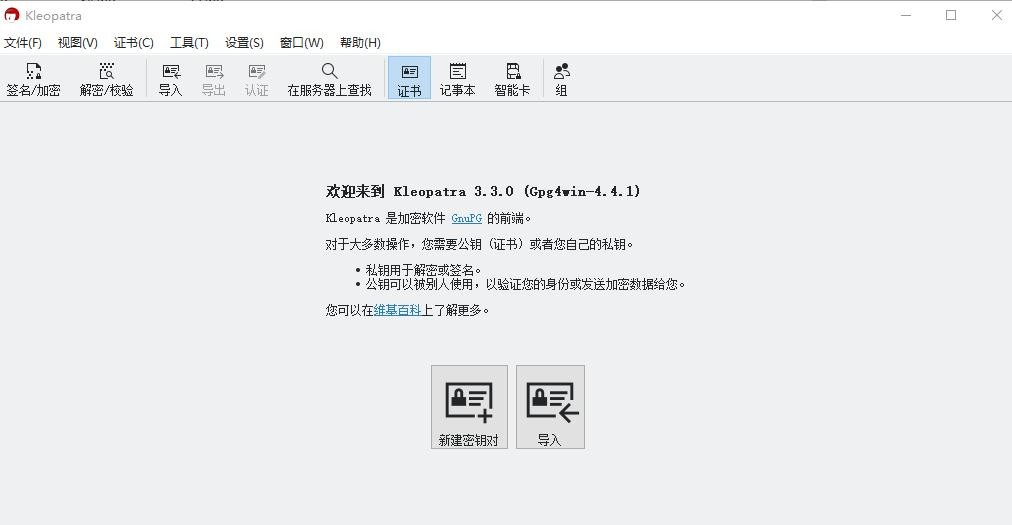
Task: Open the 帮助(H) menu
Action: tap(360, 43)
